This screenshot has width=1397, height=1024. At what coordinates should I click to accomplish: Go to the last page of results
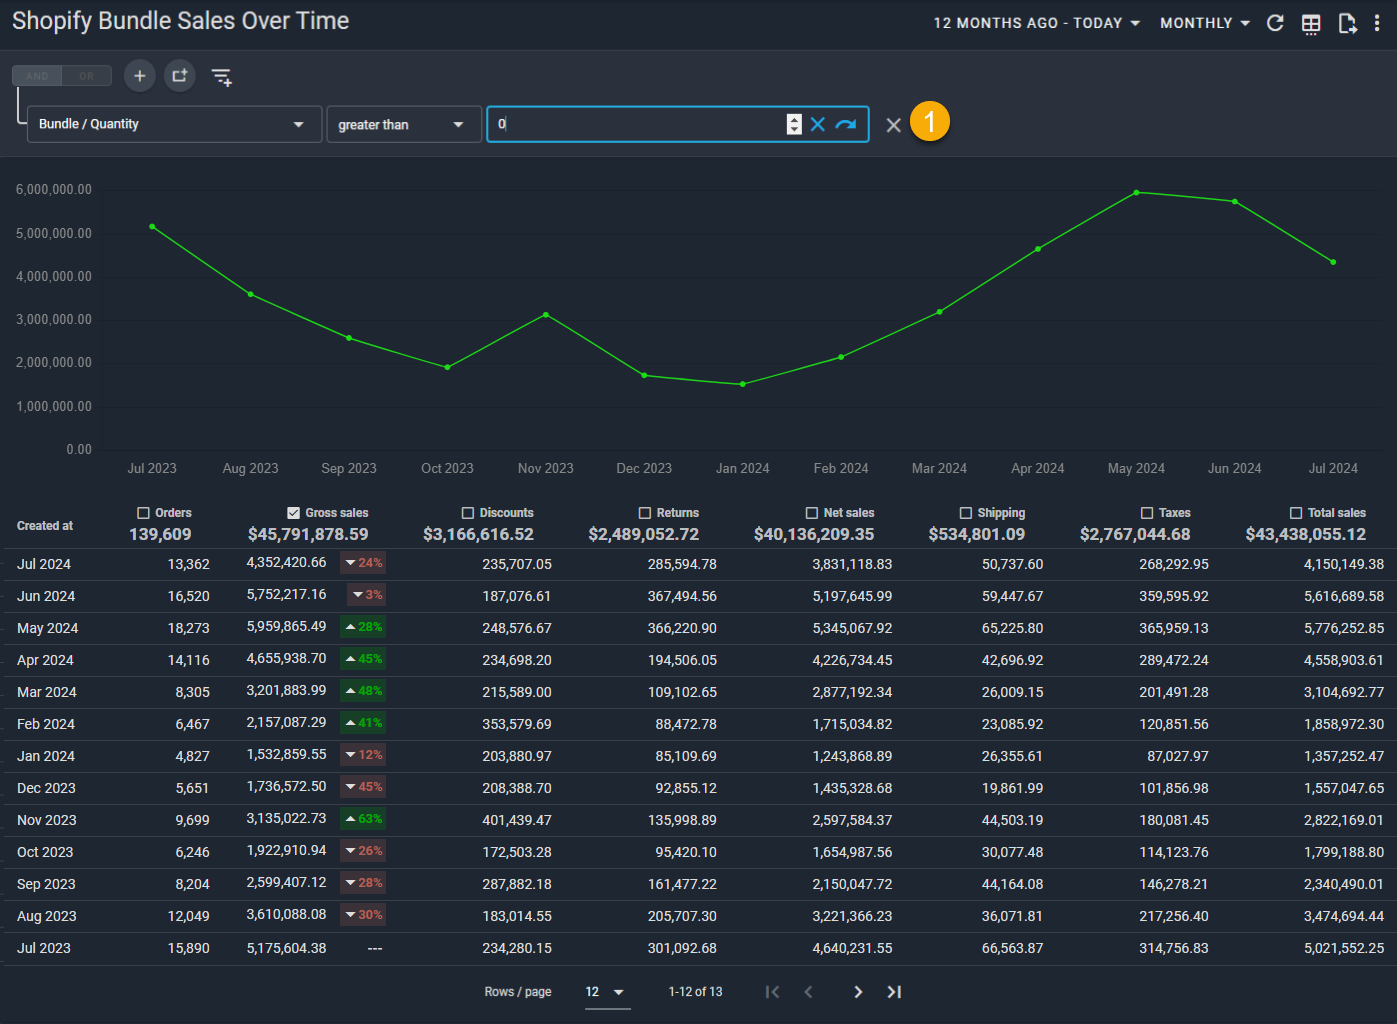(x=894, y=992)
